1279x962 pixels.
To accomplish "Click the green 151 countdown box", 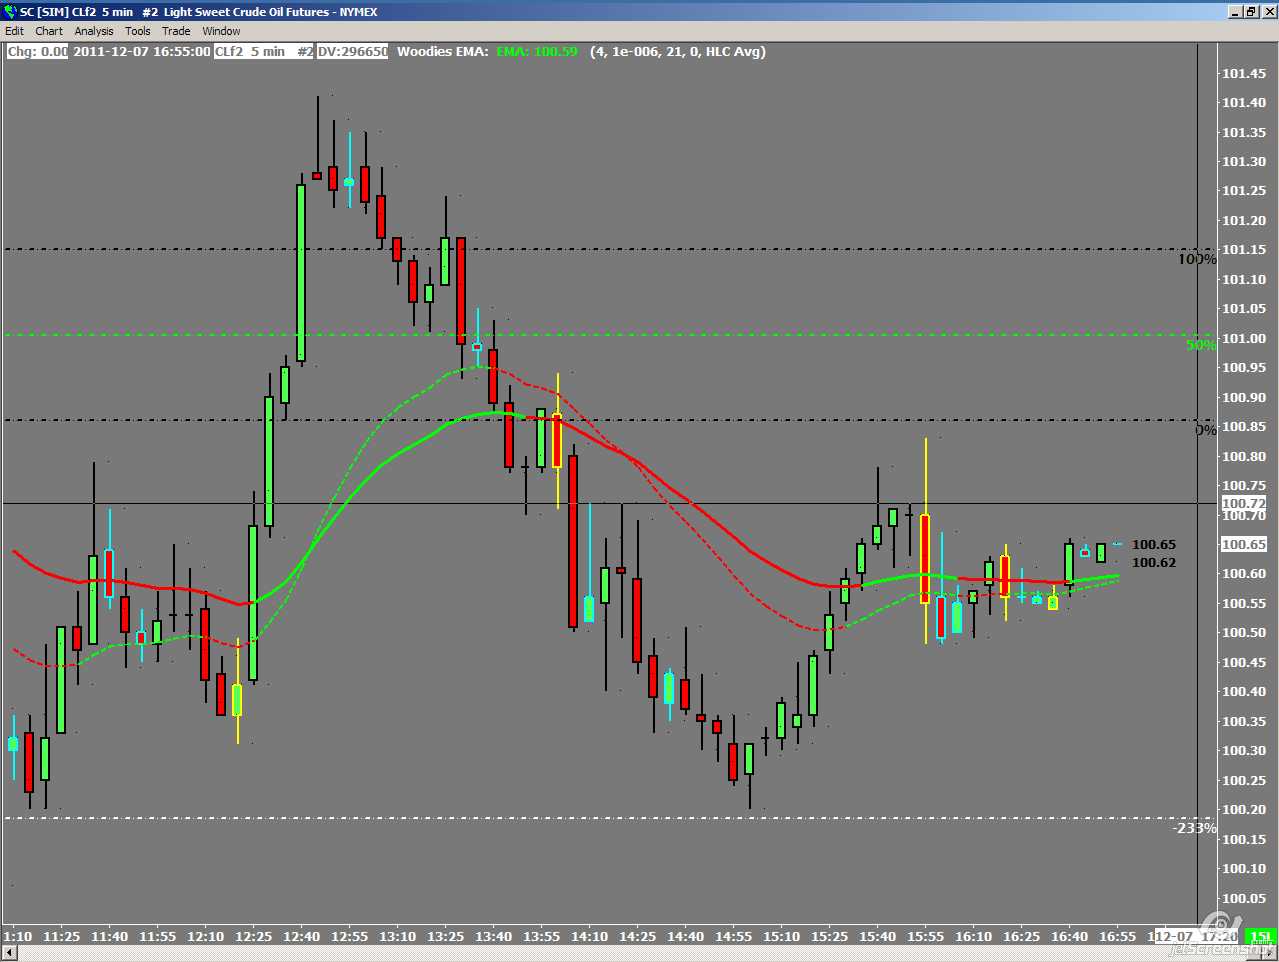I will 1262,937.
